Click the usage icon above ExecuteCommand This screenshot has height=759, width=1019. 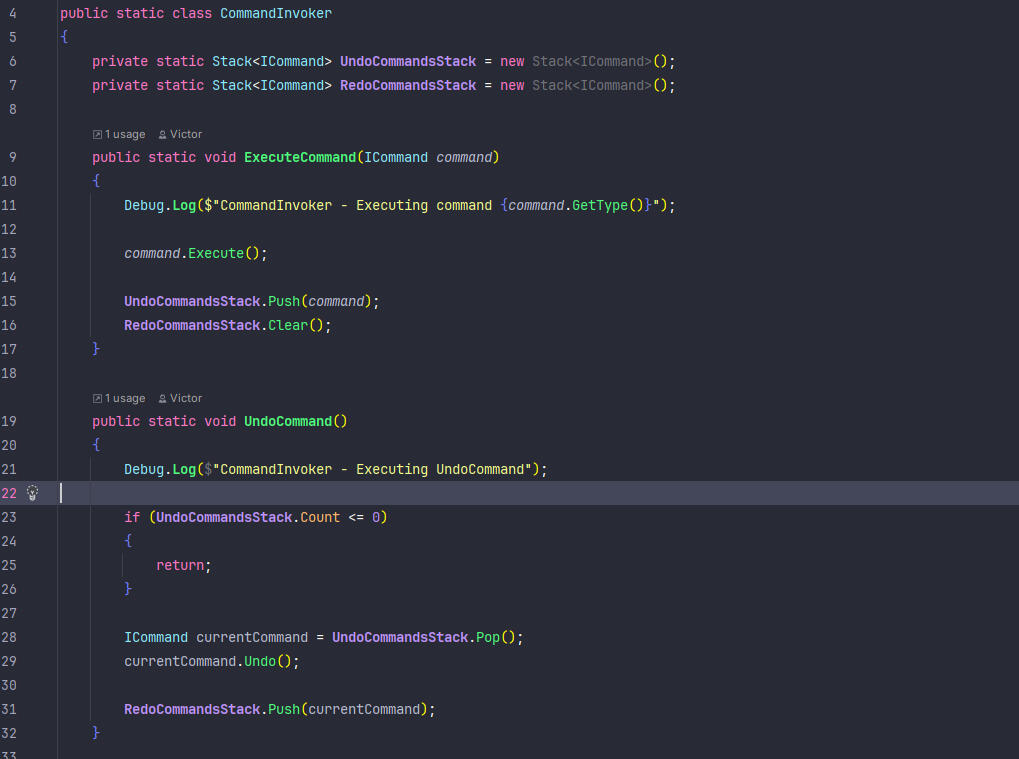97,135
